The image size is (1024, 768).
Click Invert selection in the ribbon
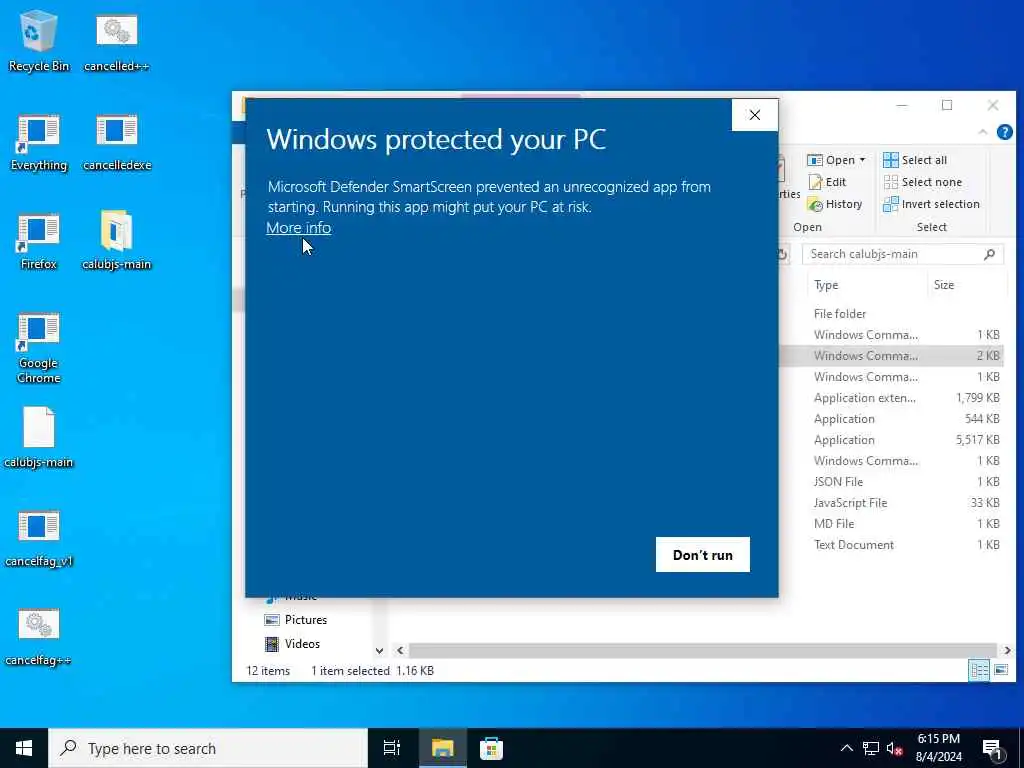[x=931, y=204]
